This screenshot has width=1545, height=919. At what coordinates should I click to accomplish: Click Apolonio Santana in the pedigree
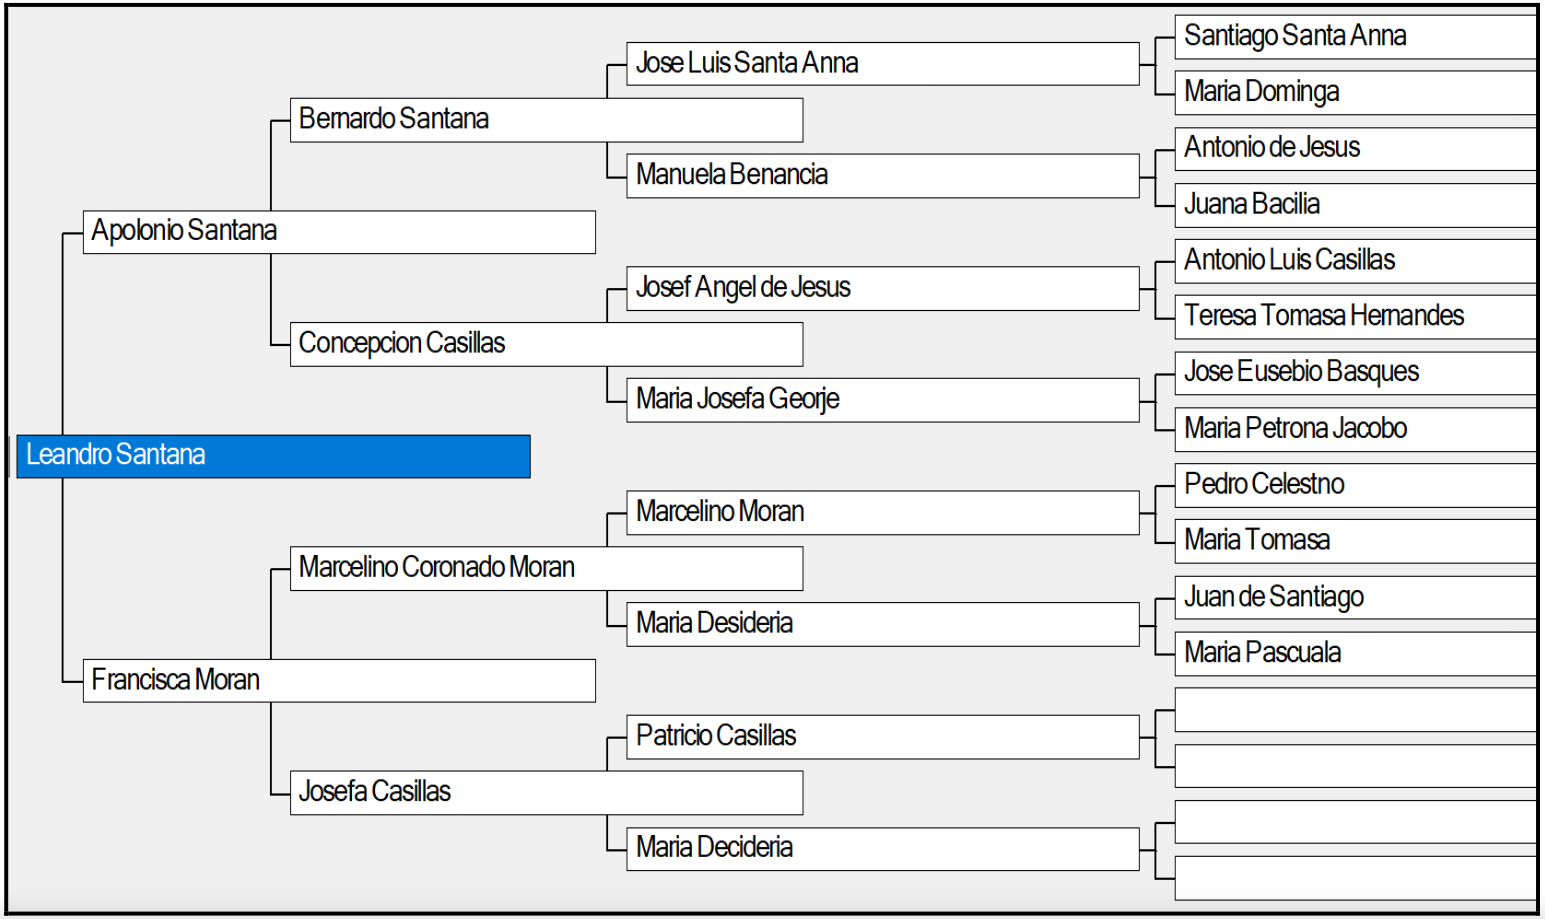coord(339,232)
